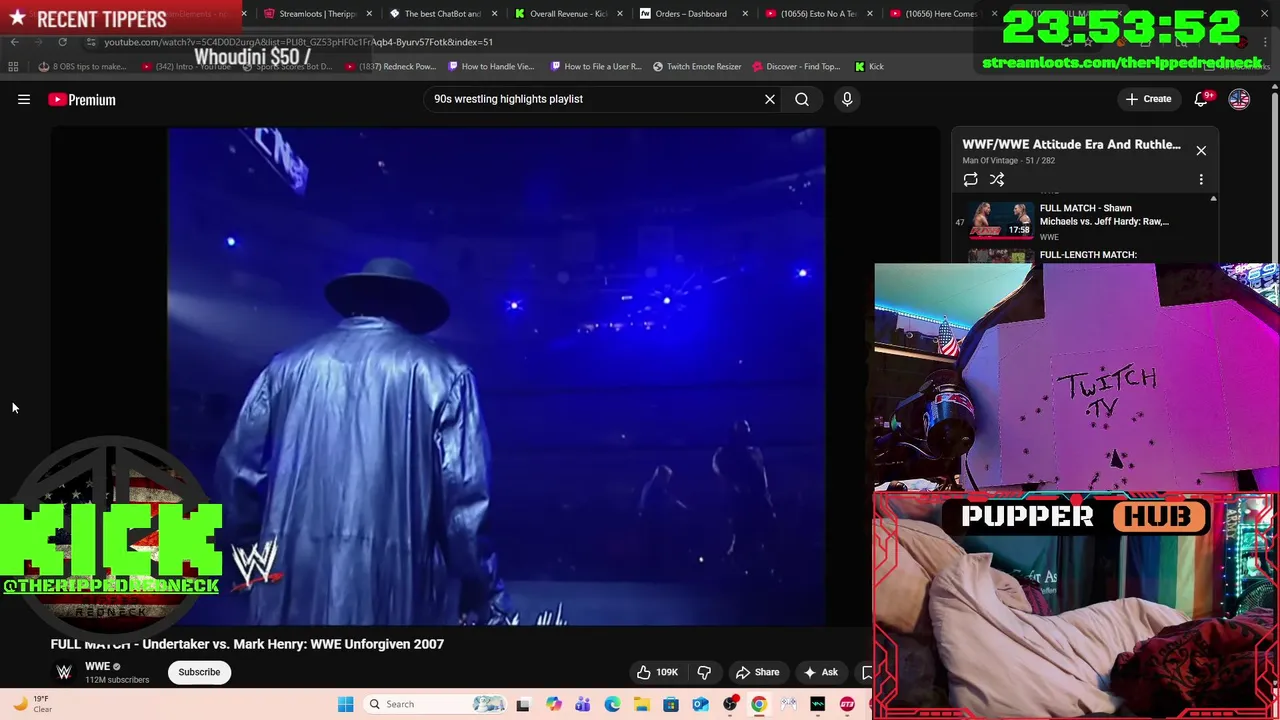This screenshot has height=720, width=1280.
Task: Toggle shuffle playlist
Action: 997,179
